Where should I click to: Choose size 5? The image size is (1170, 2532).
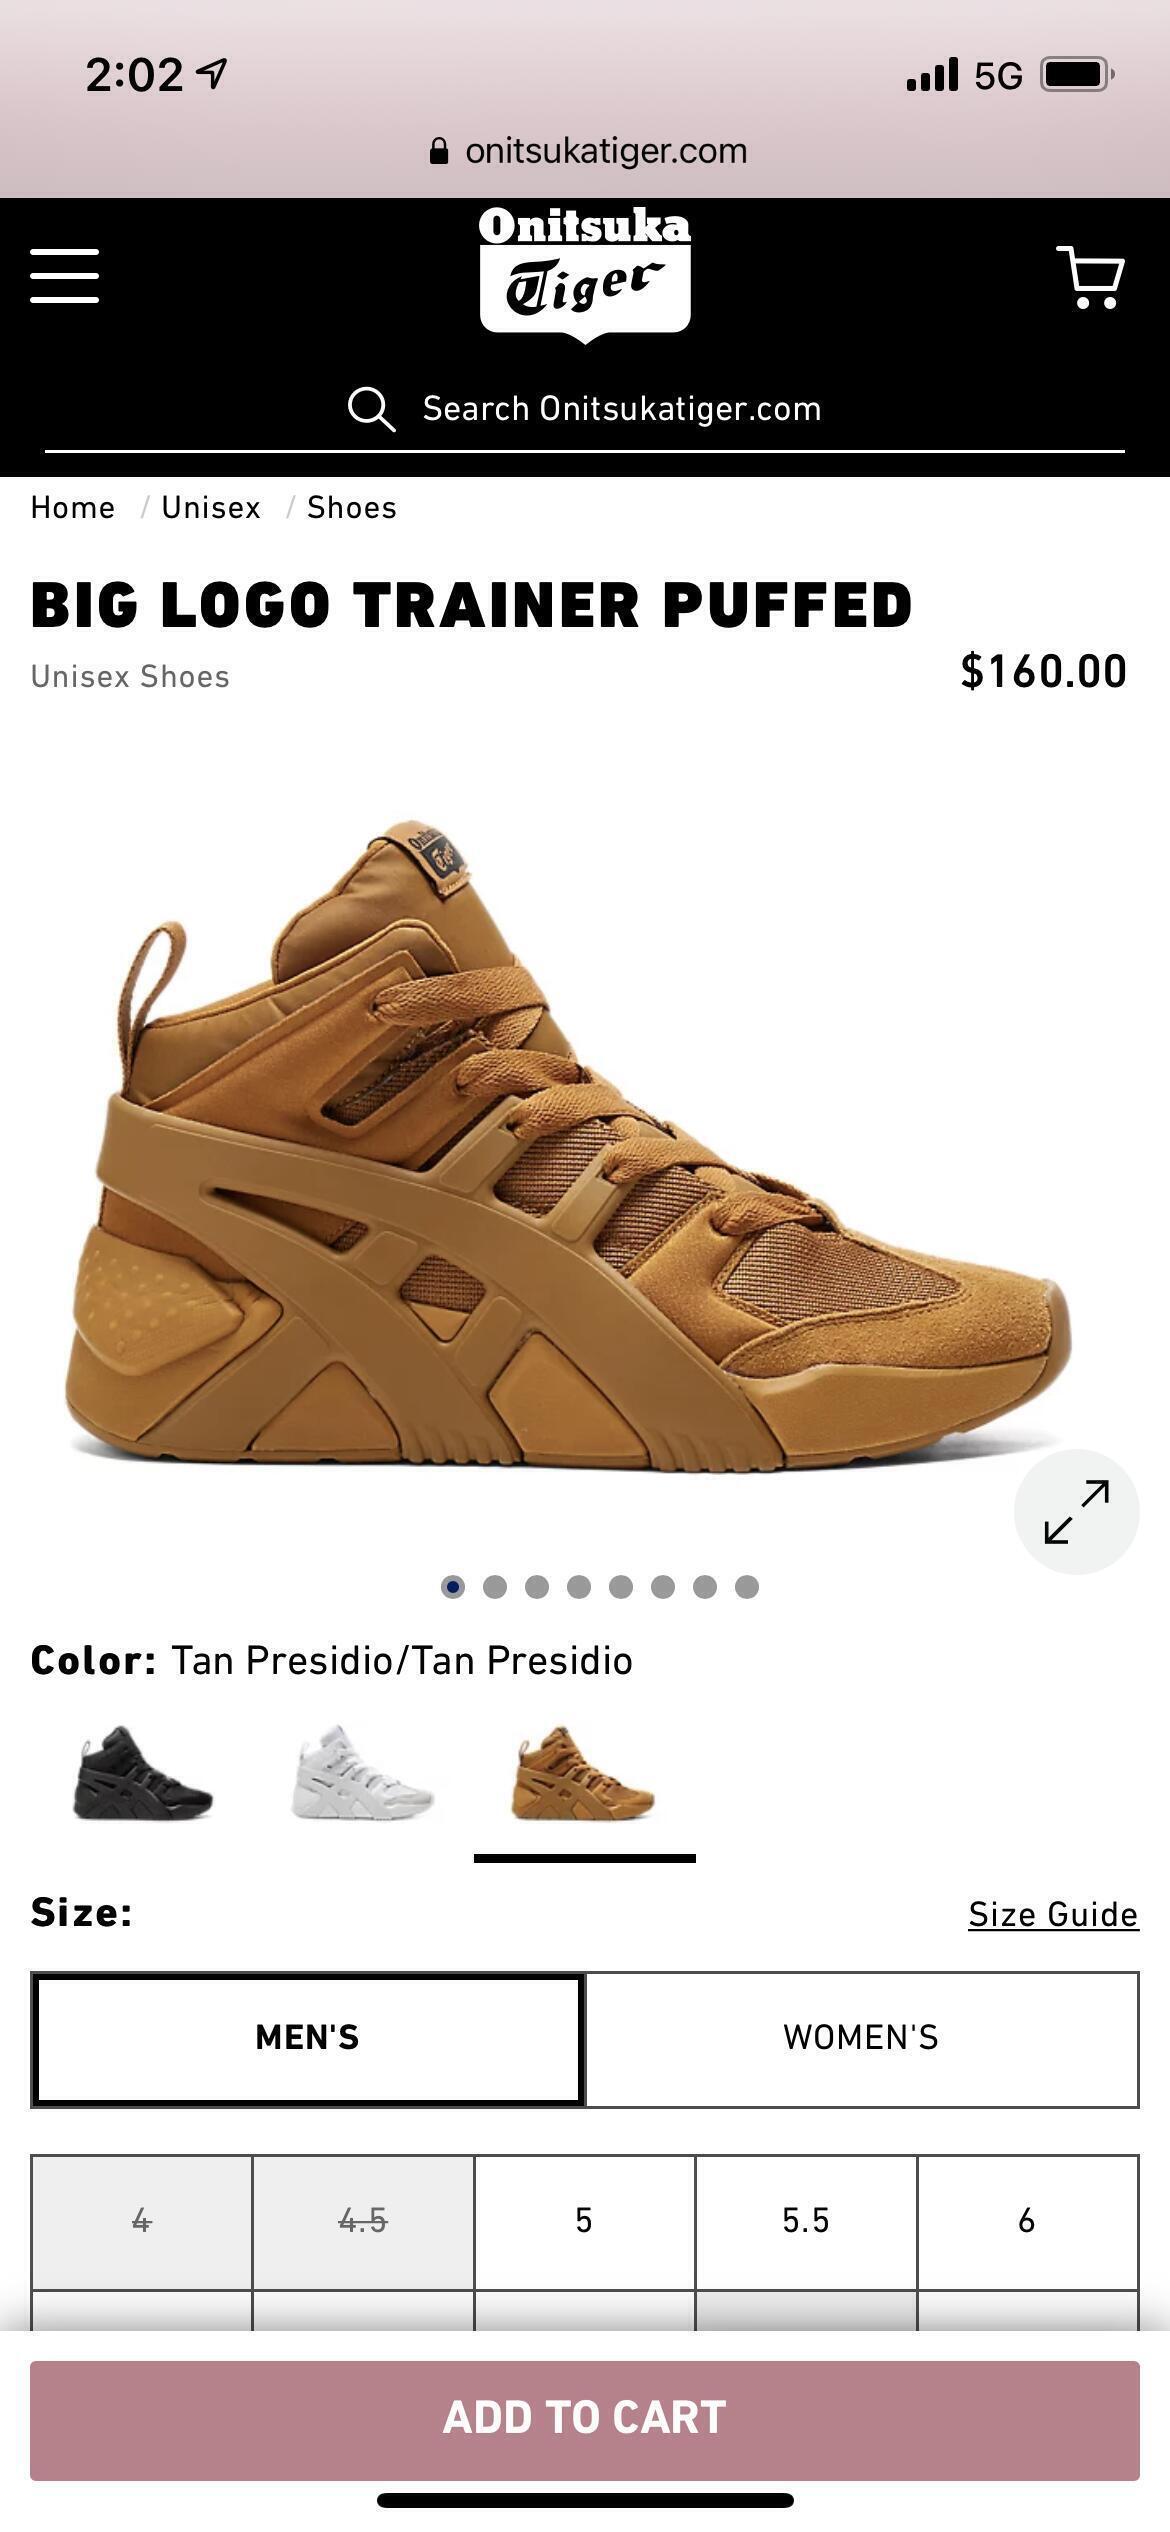coord(584,2221)
